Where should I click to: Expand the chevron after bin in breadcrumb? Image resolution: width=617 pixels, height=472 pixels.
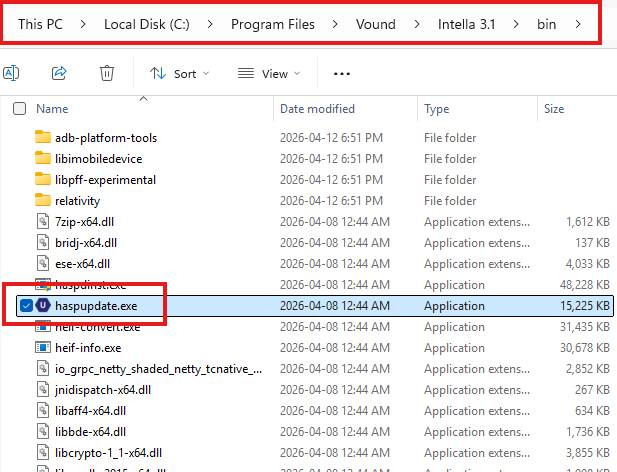tap(579, 23)
